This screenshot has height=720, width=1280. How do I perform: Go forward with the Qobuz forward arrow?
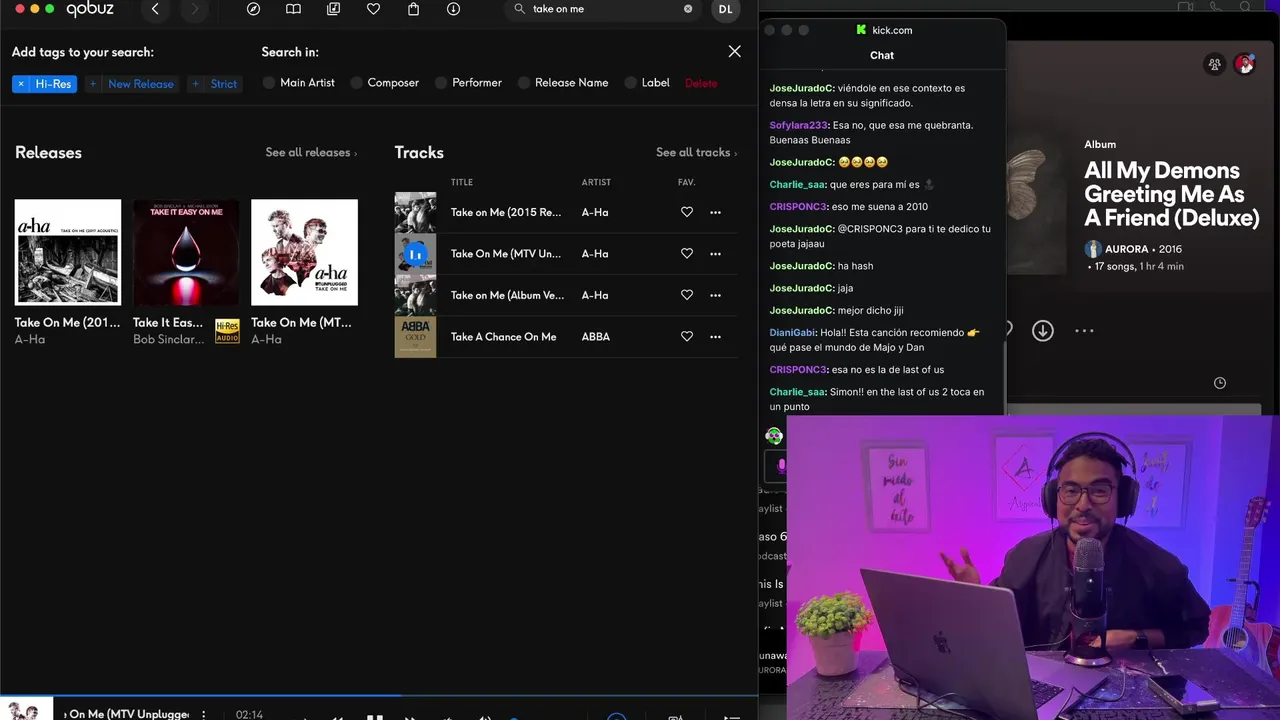click(x=195, y=9)
